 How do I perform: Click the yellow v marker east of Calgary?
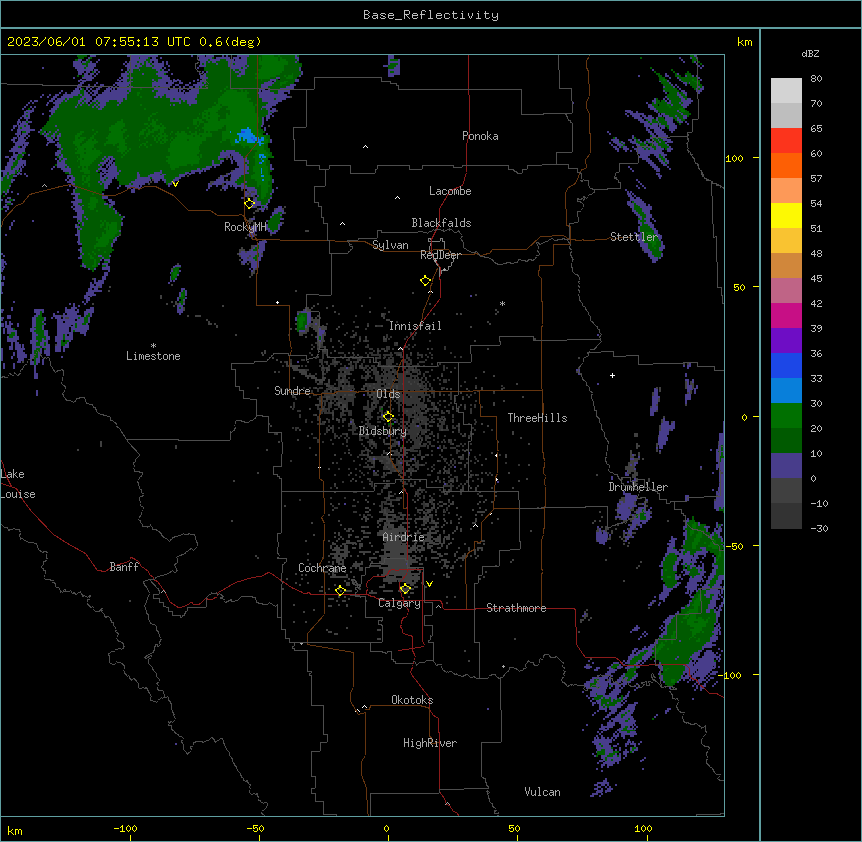429,584
